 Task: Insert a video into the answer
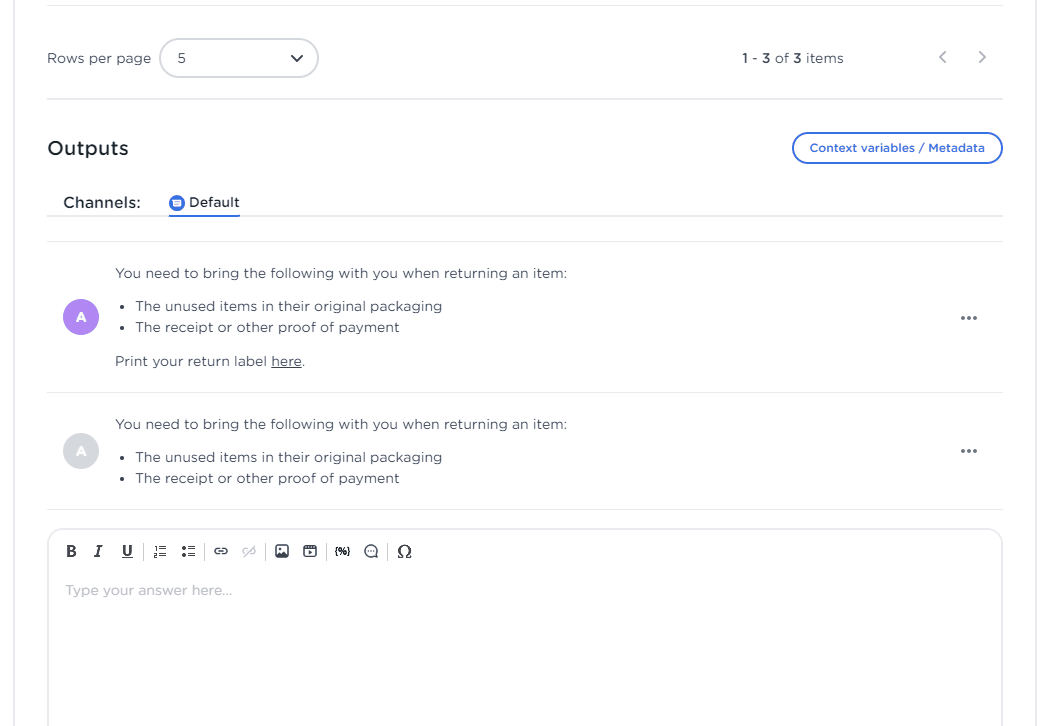click(x=310, y=551)
